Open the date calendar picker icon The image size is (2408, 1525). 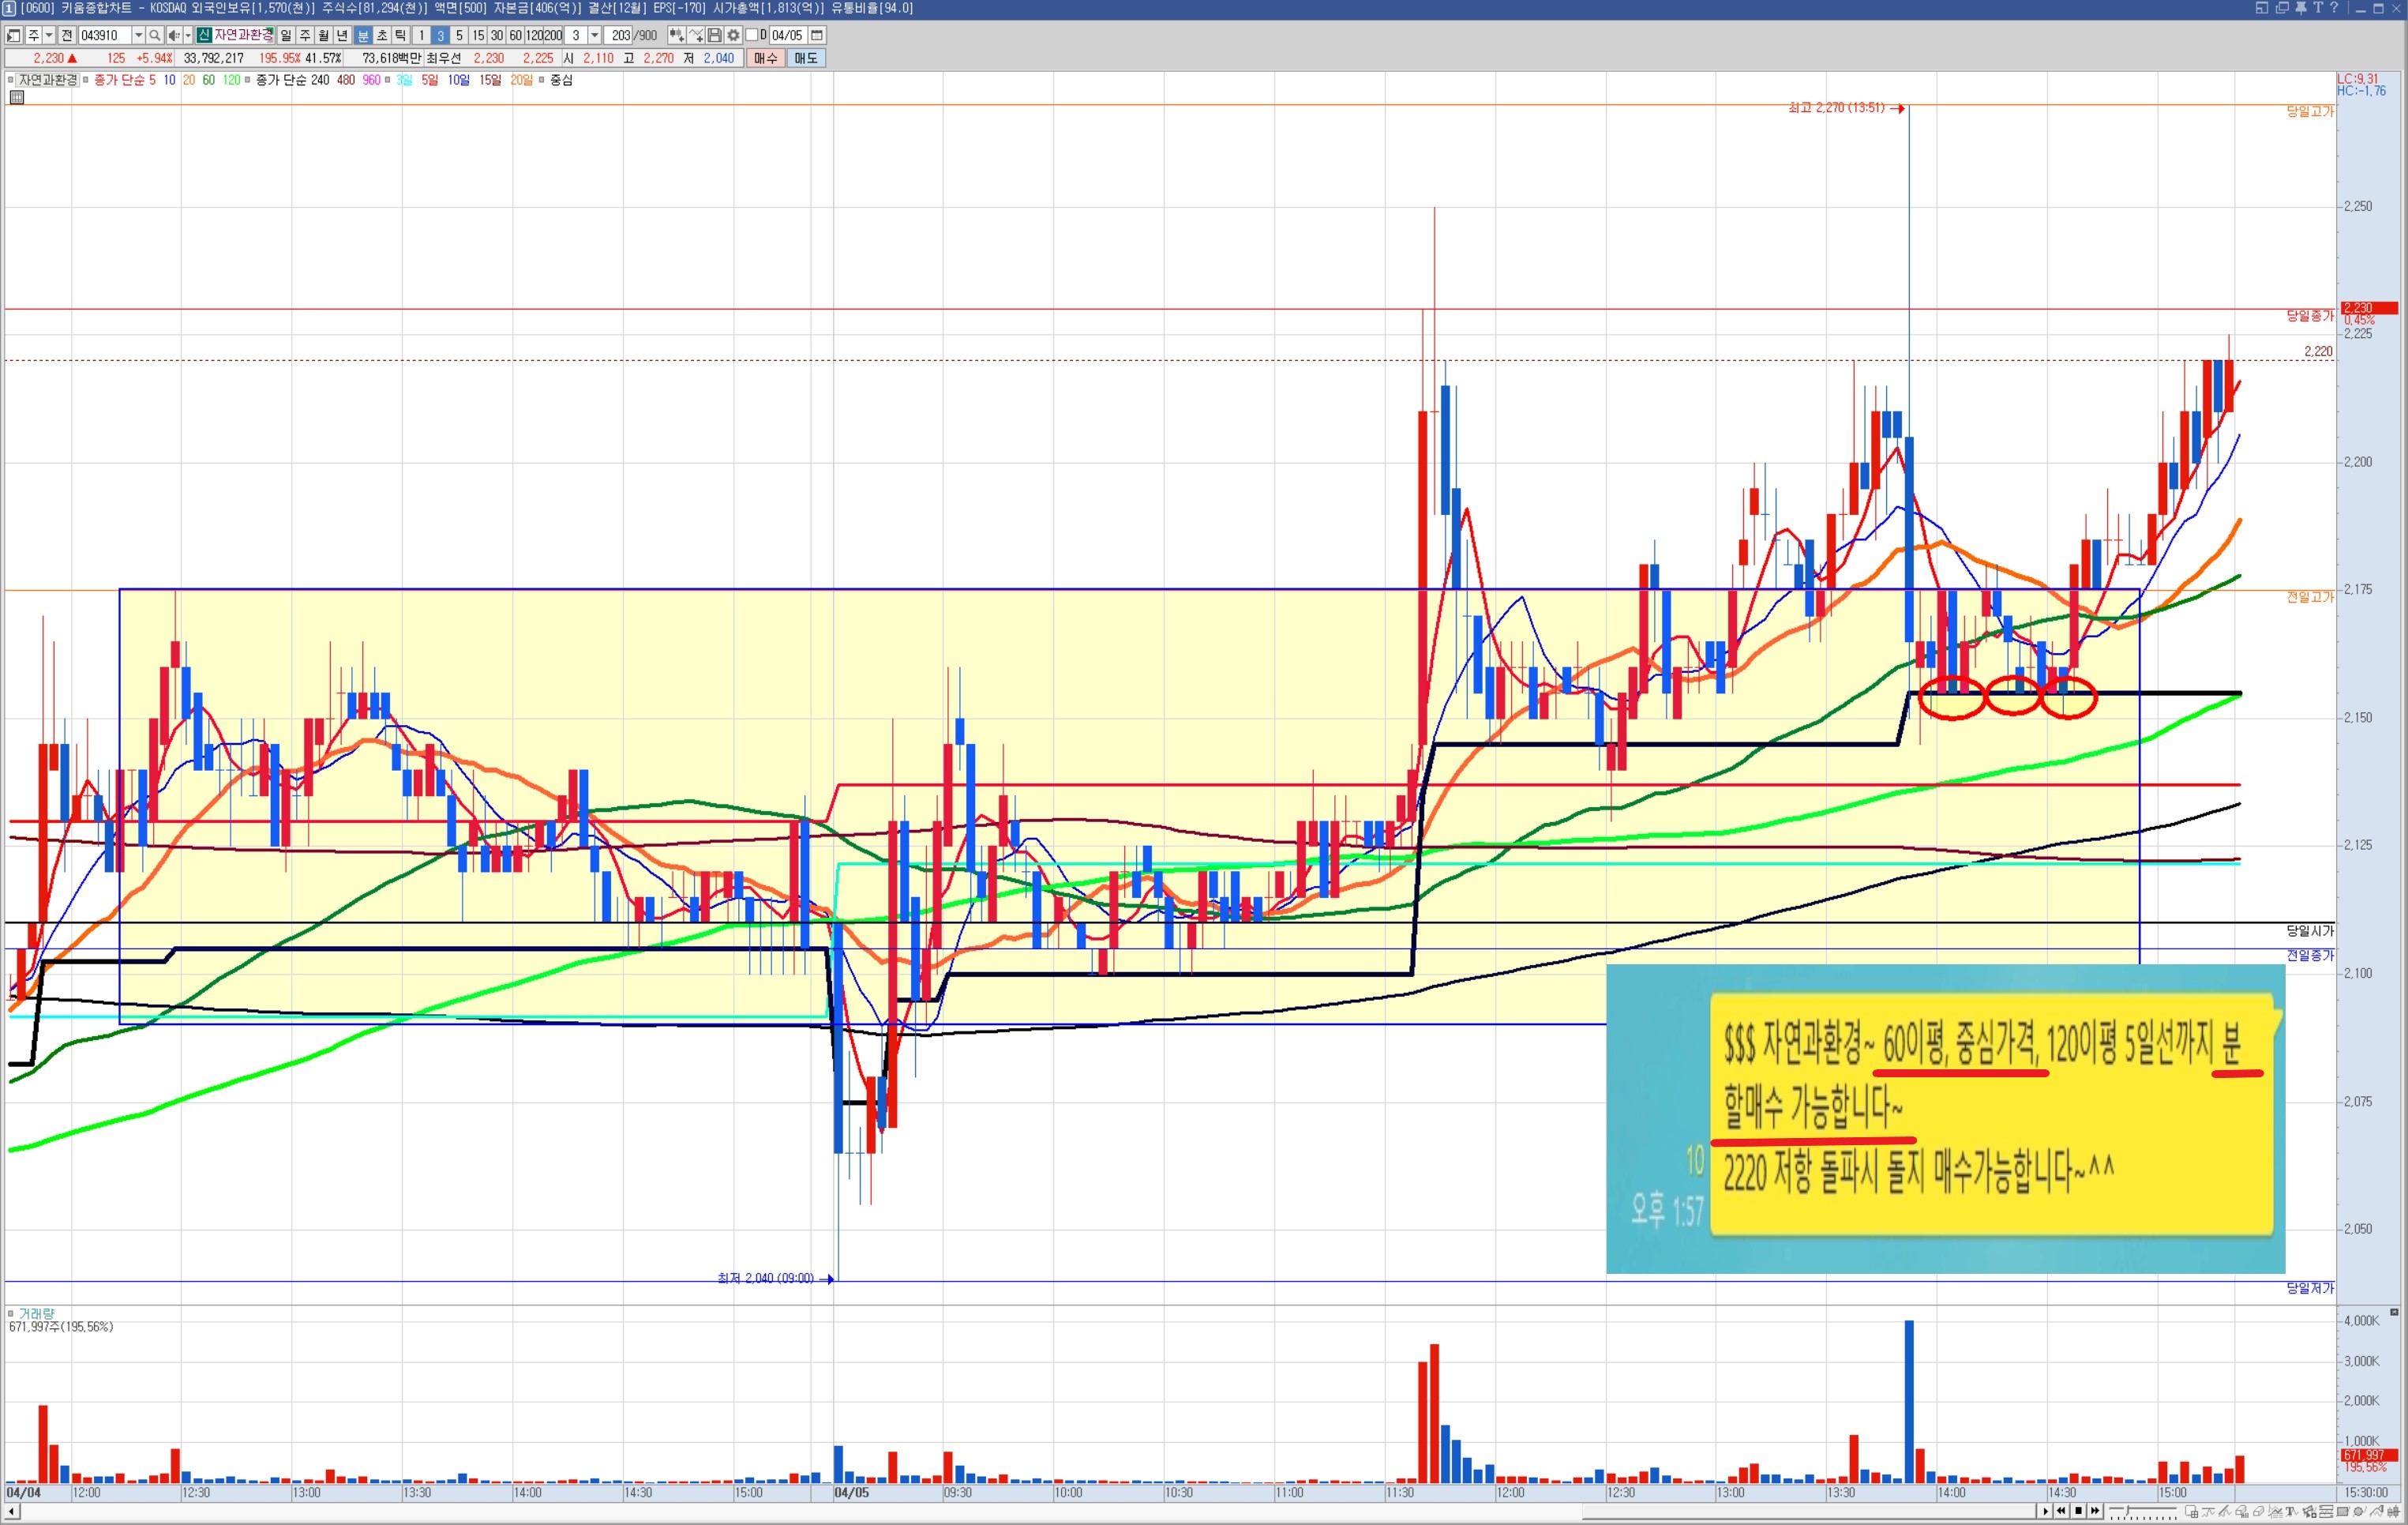click(x=816, y=36)
